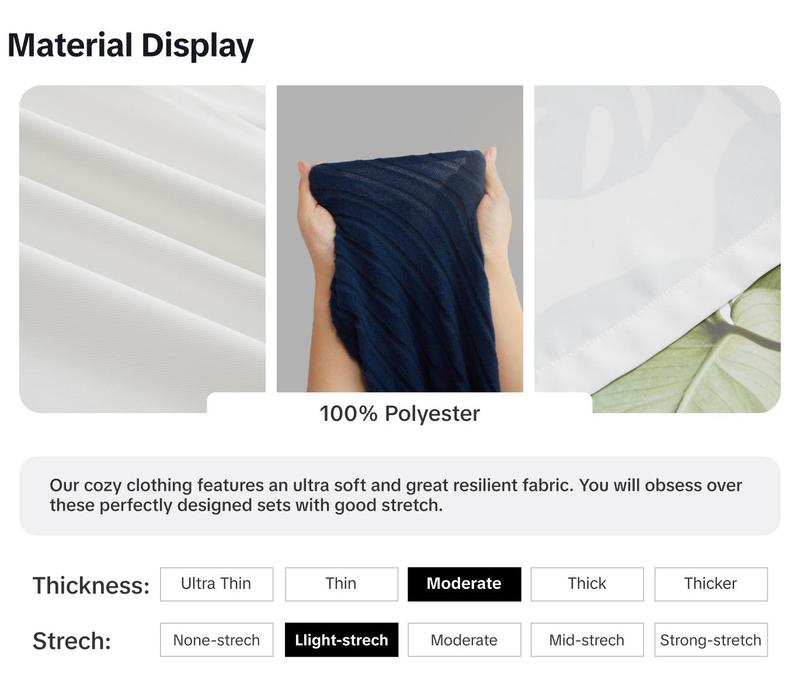Open the navy knit fabric stretch photo
This screenshot has height=687, width=800.
(x=399, y=238)
